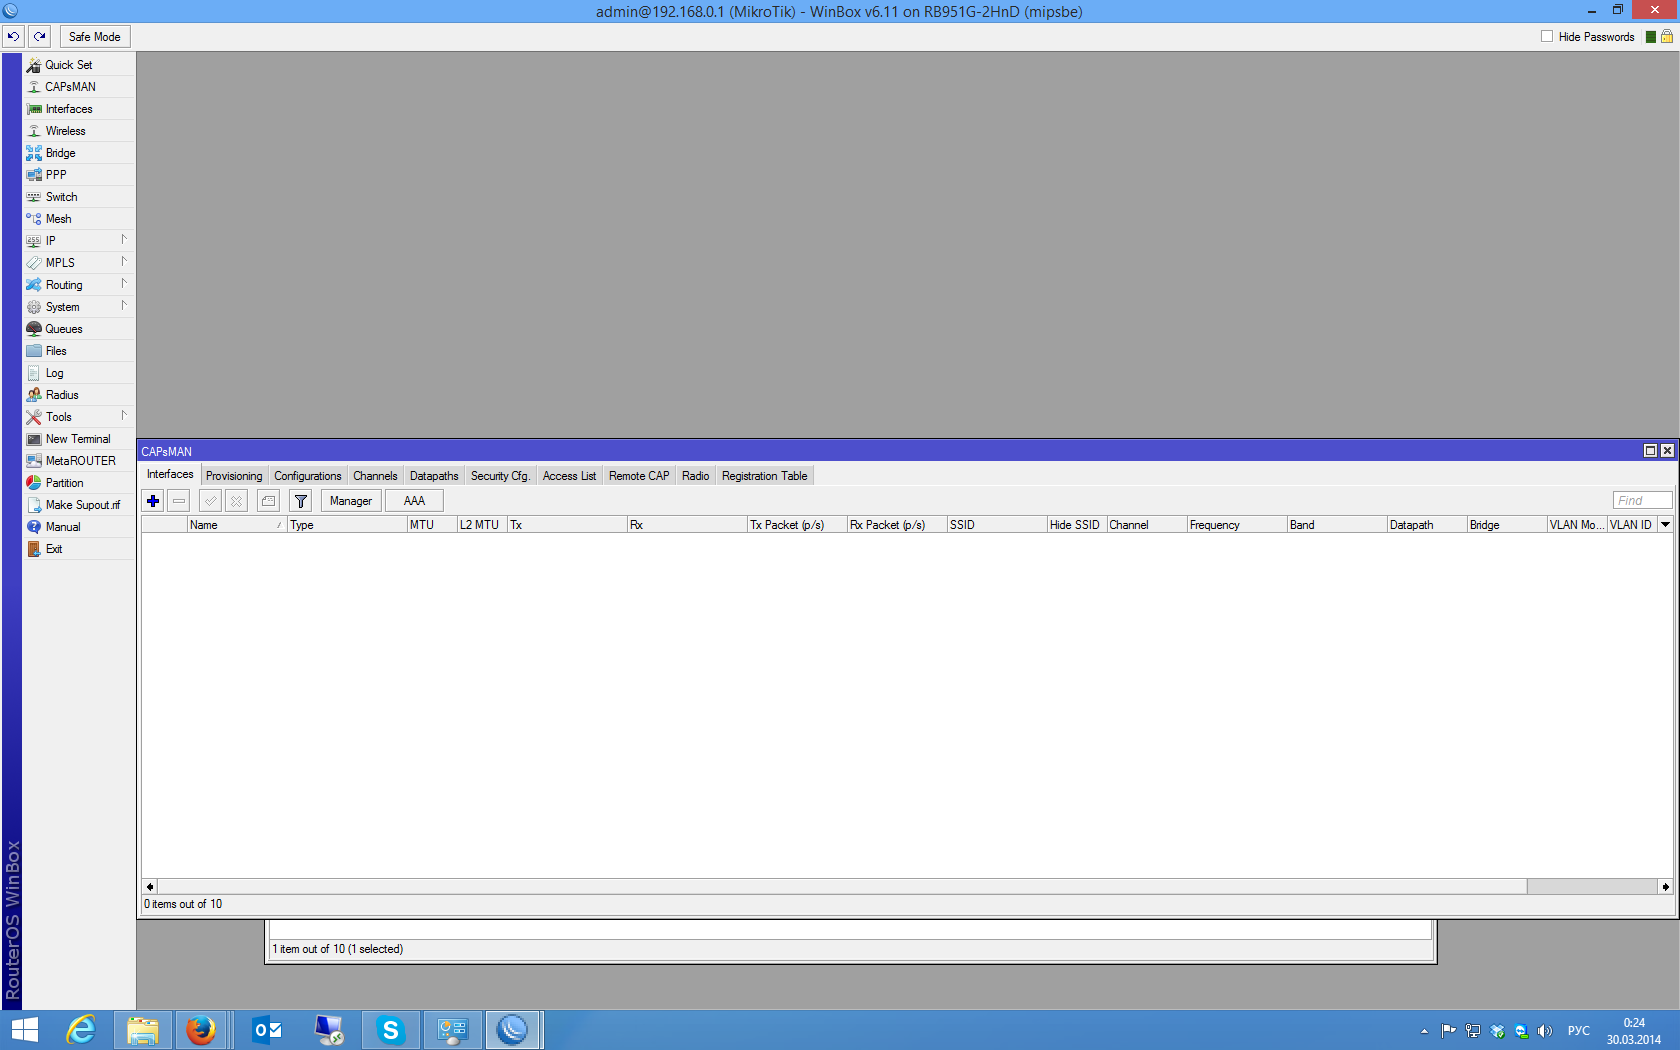The image size is (1680, 1050).
Task: Switch to the Radio tab
Action: [x=696, y=476]
